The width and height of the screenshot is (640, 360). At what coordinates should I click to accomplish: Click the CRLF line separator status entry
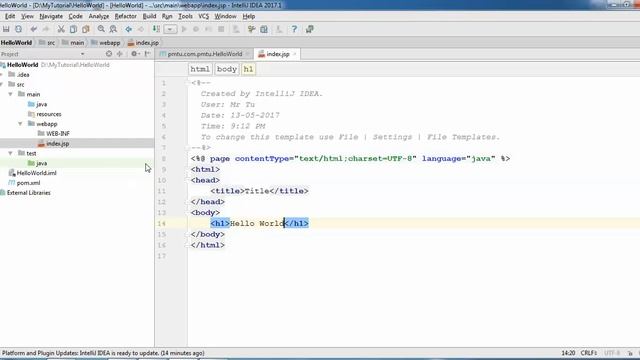pyautogui.click(x=589, y=353)
